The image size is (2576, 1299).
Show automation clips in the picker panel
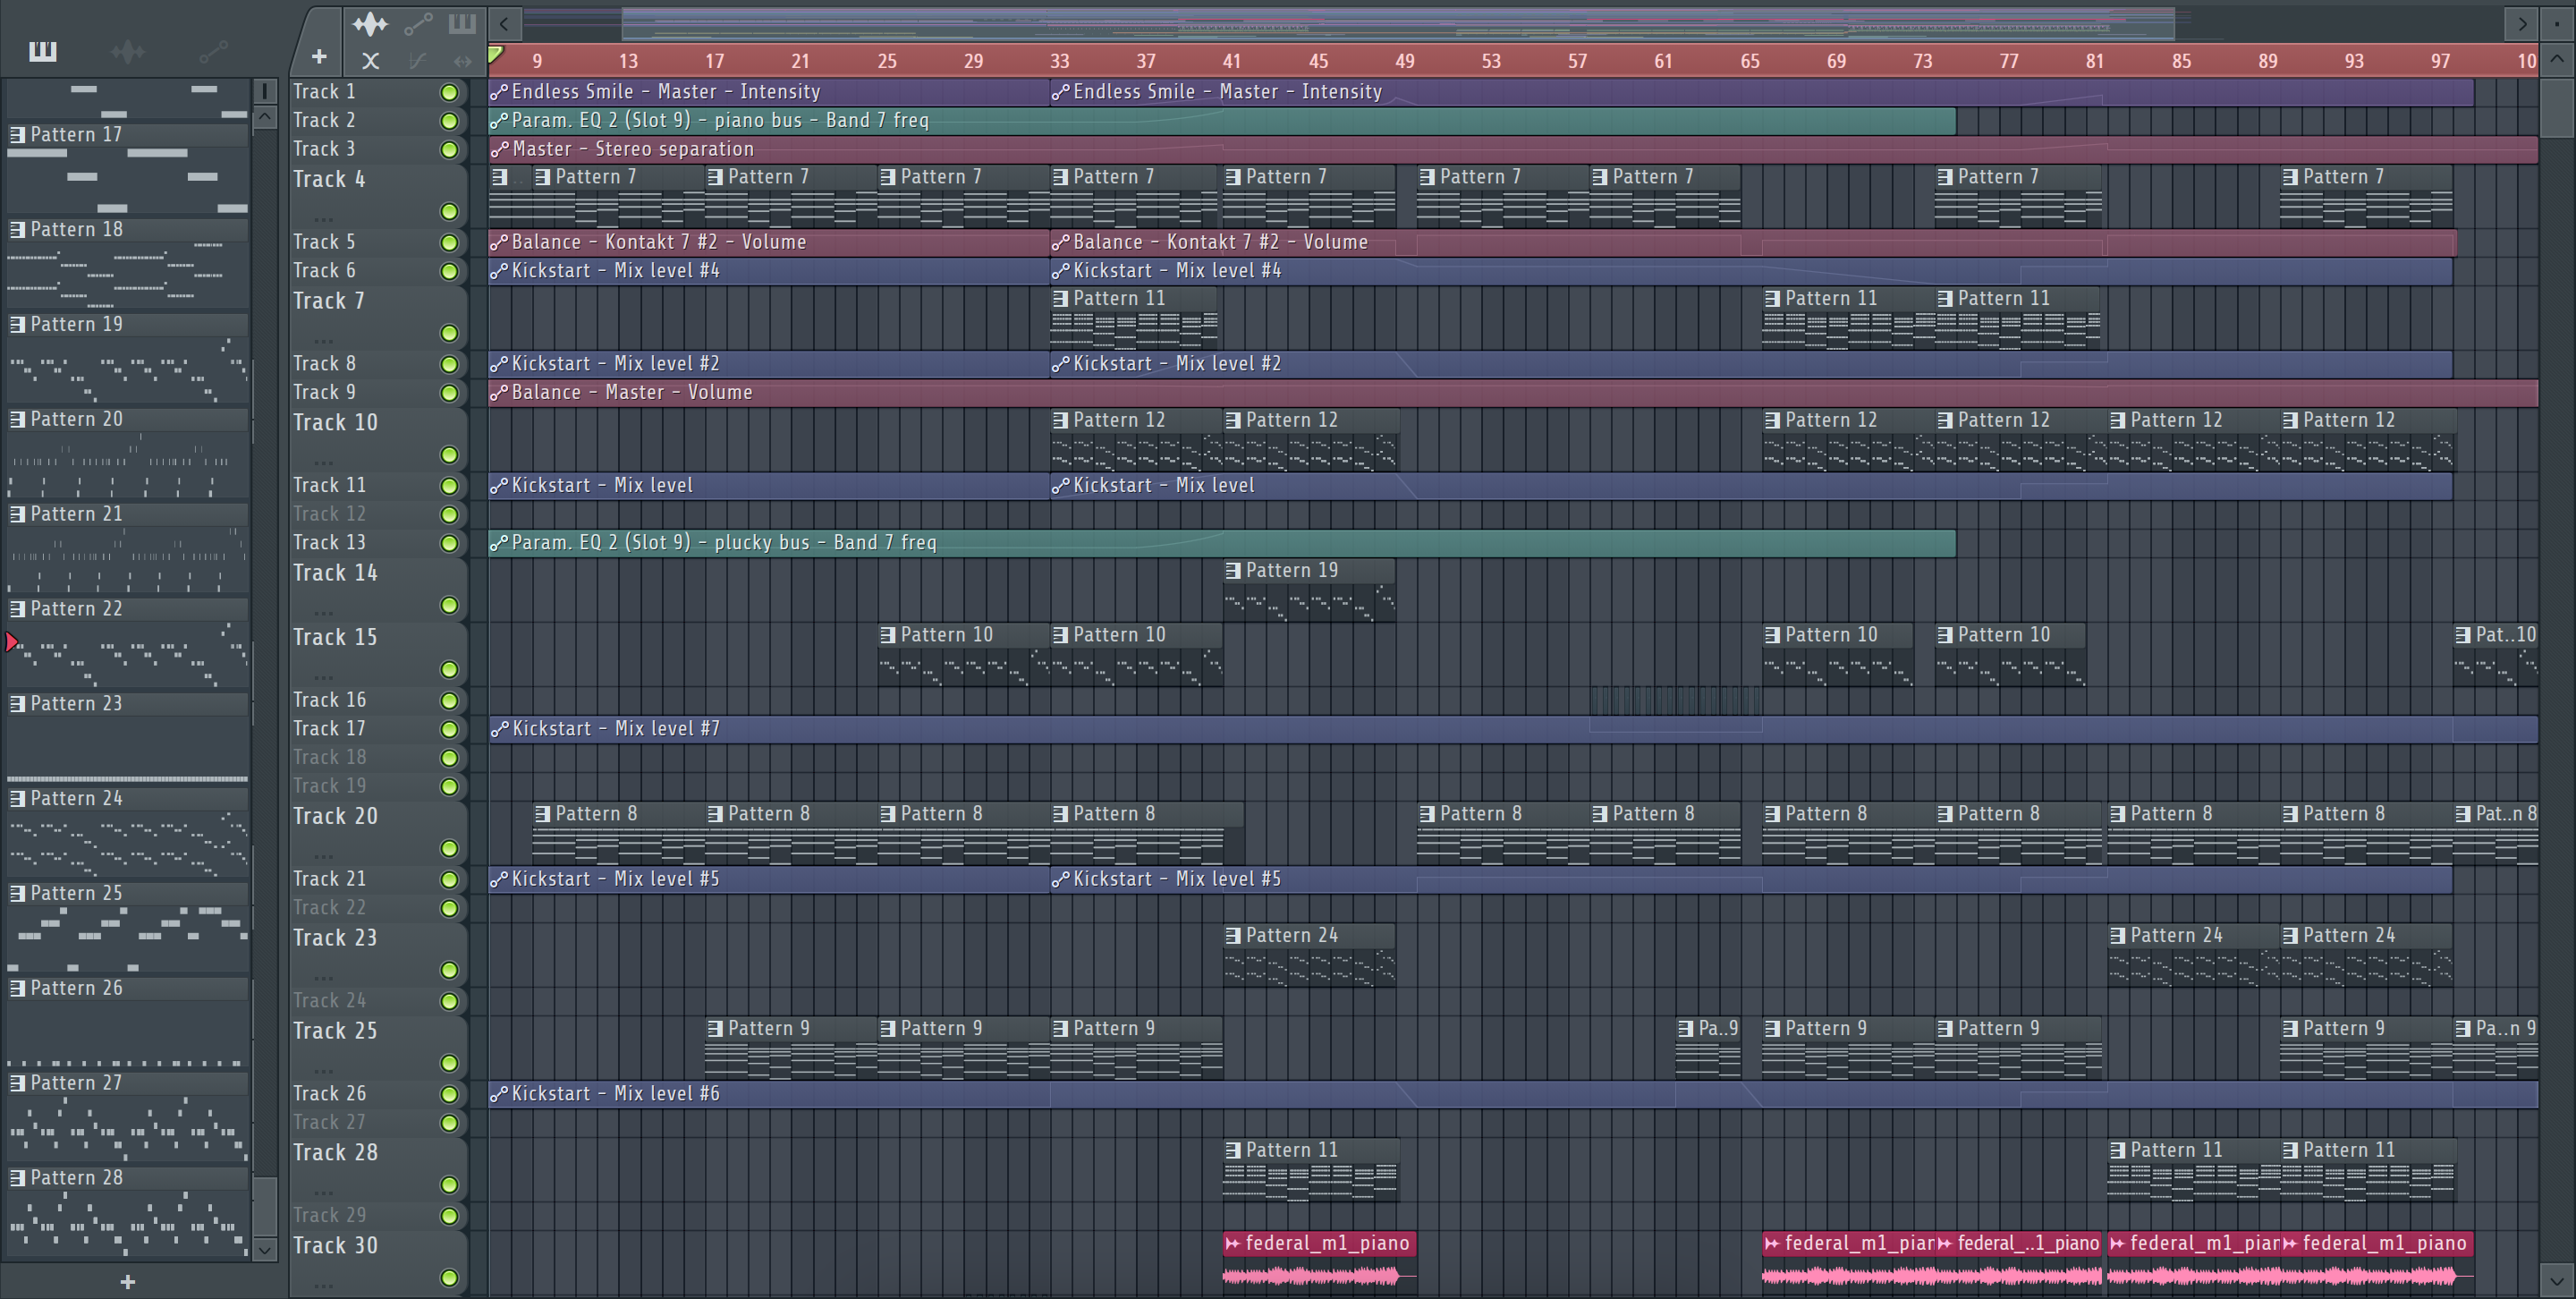(x=213, y=51)
